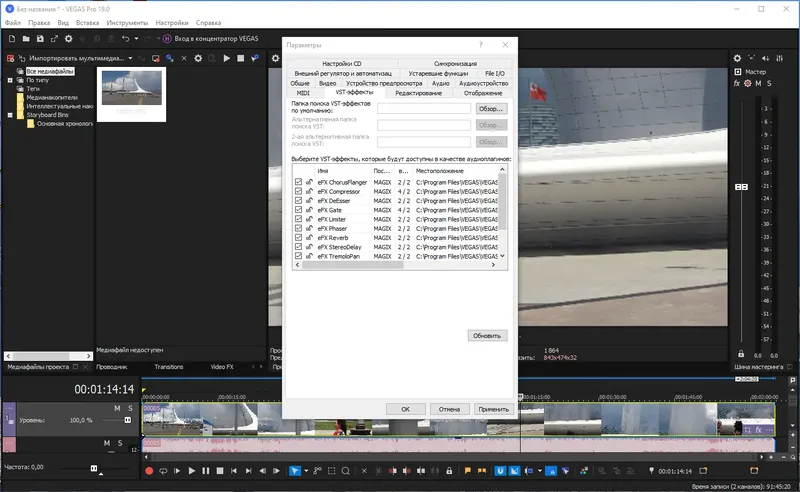Click the Stop button in transport controls
800x492 pixels.
pyautogui.click(x=220, y=471)
